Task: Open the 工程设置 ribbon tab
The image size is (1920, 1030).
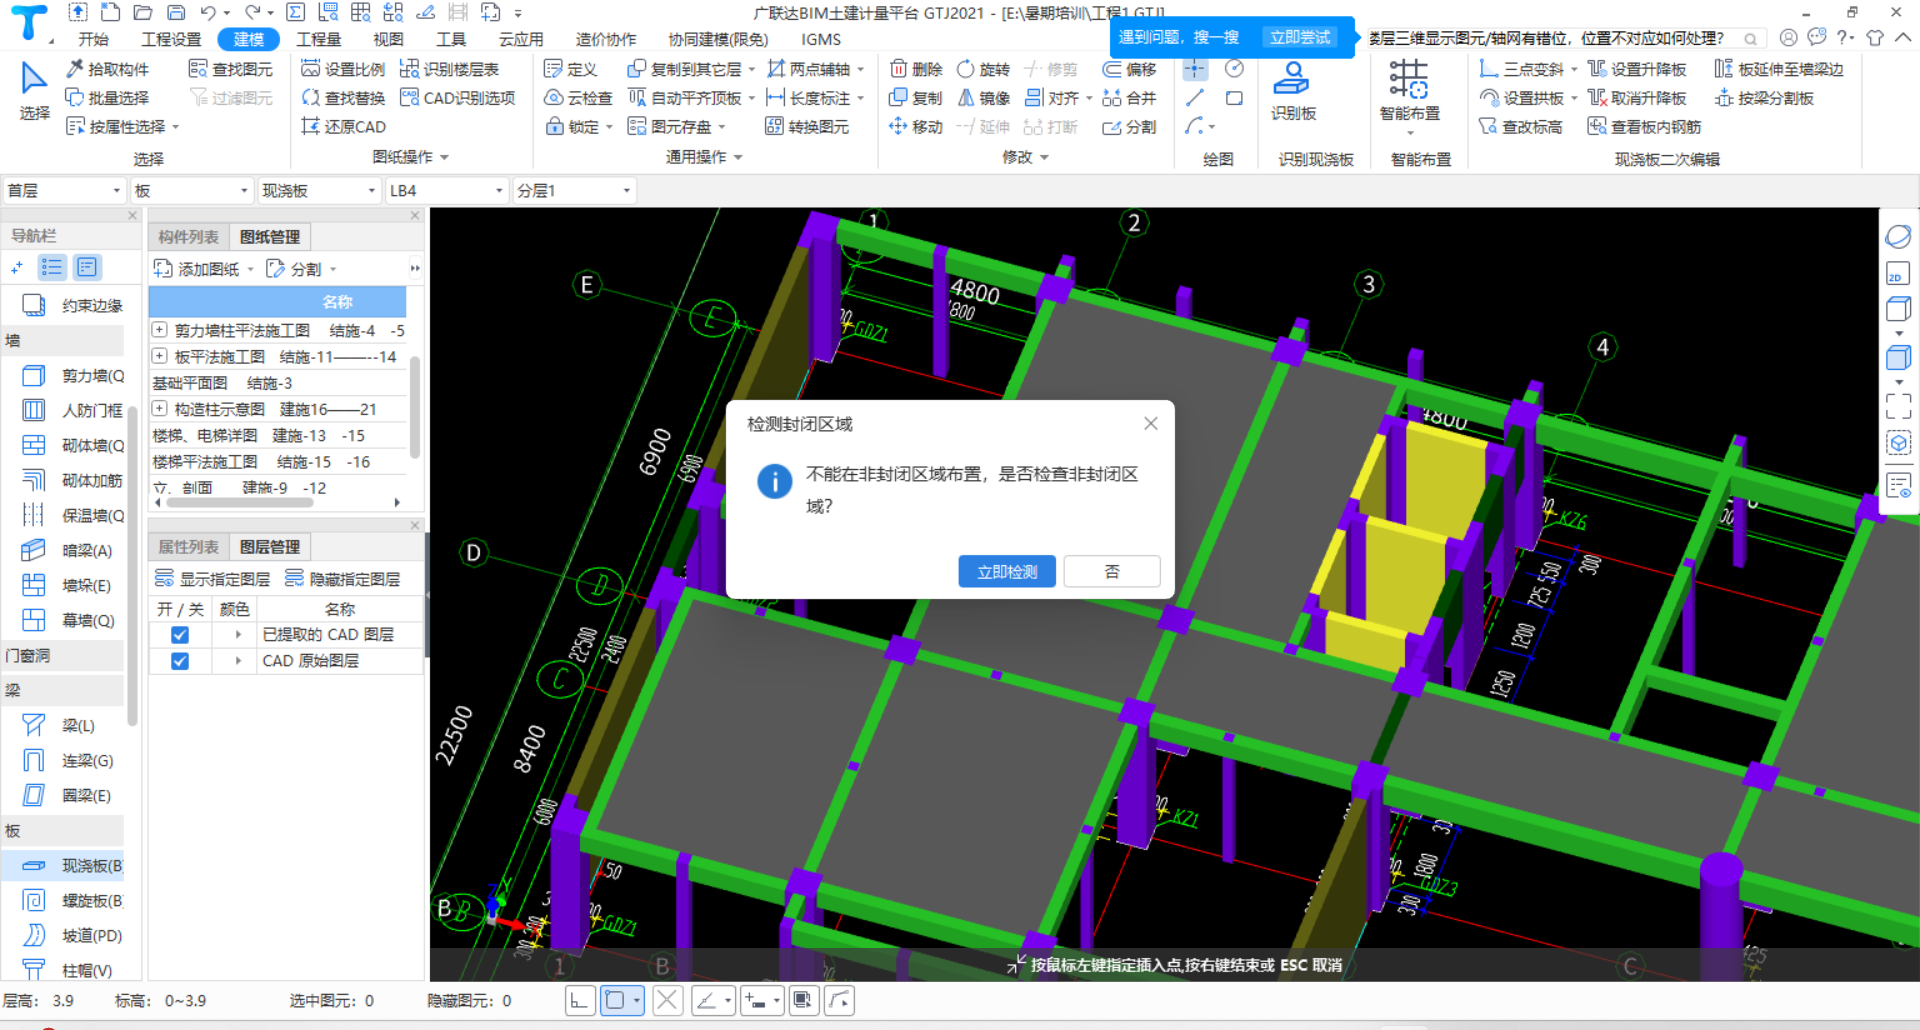Action: point(171,39)
